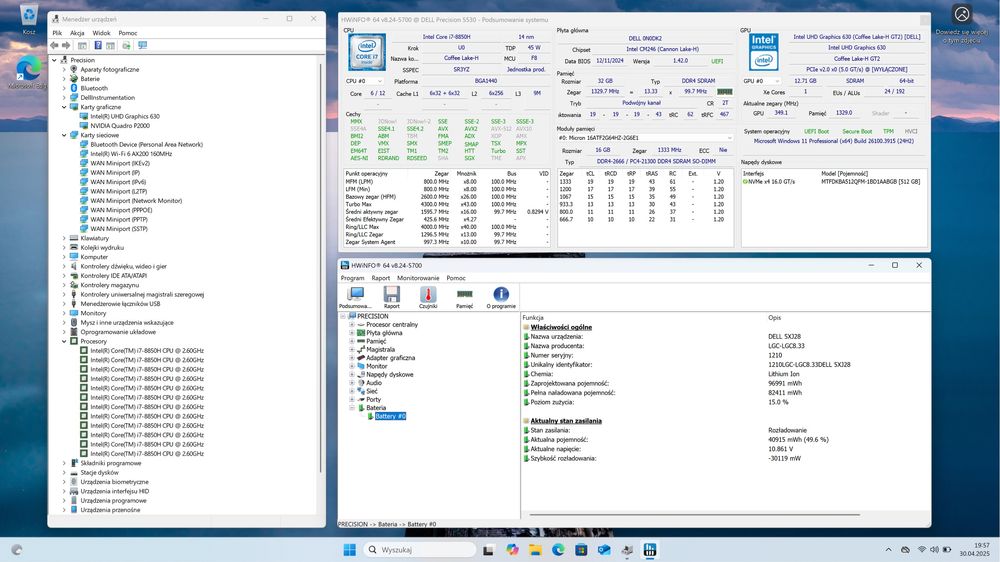
Task: Click the Forward arrow in Device Manager toolbar
Action: pyautogui.click(x=66, y=45)
